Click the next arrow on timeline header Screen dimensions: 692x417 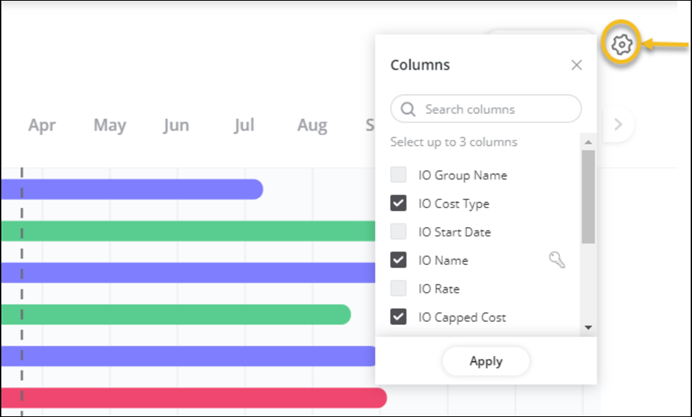618,125
